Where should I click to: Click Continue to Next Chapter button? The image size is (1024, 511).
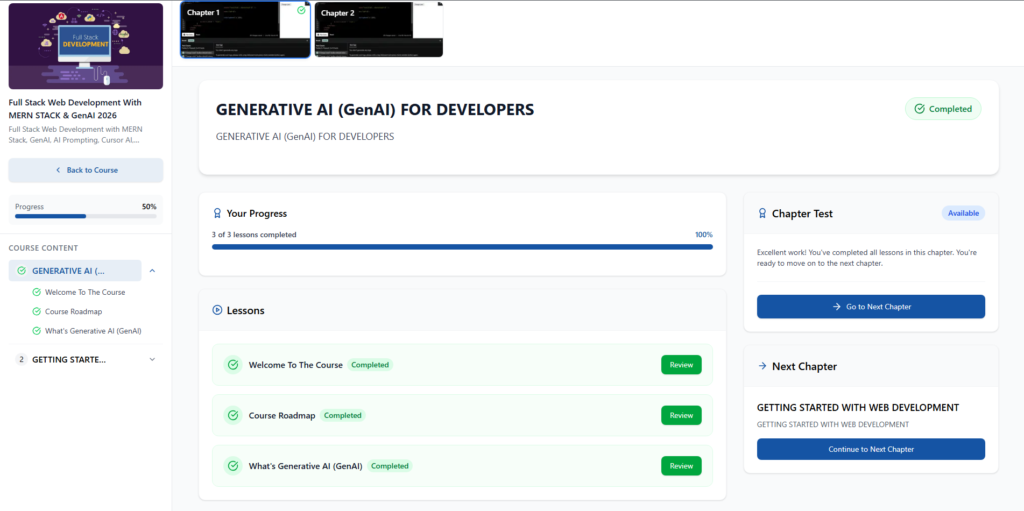[871, 449]
